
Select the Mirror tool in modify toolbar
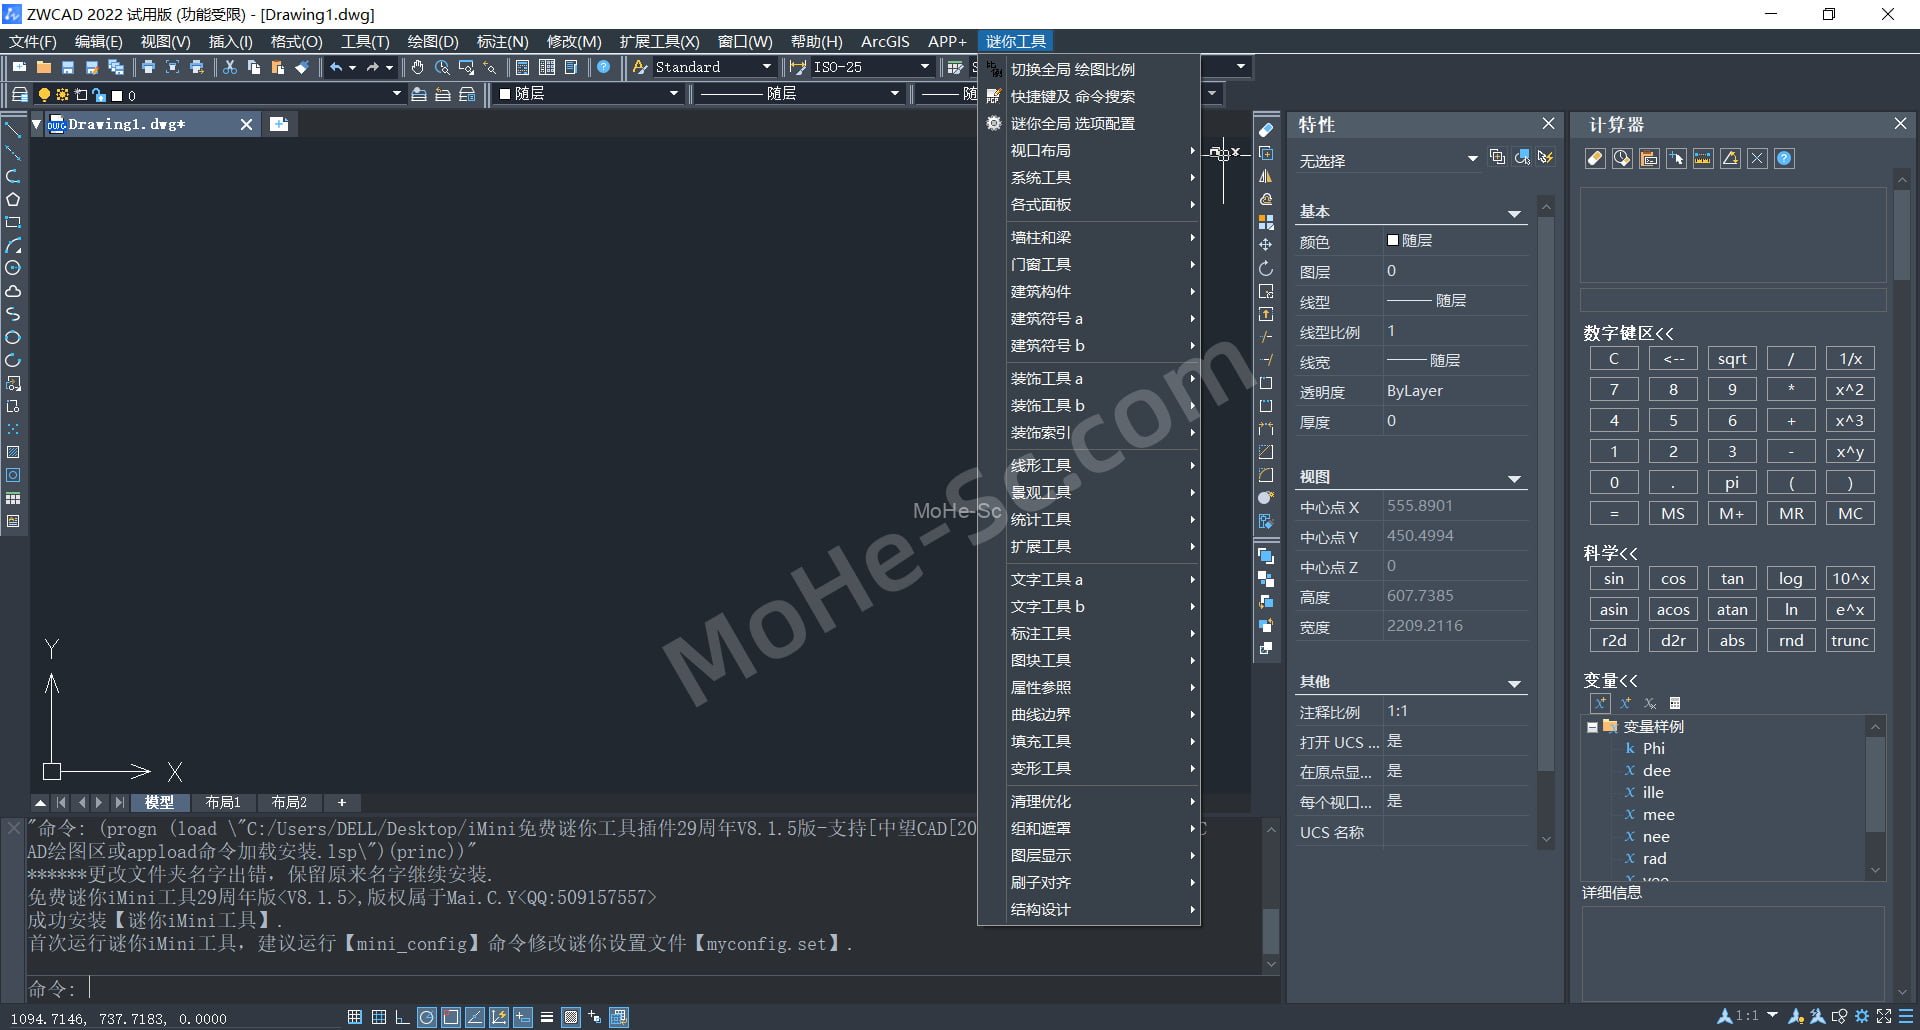click(1266, 176)
